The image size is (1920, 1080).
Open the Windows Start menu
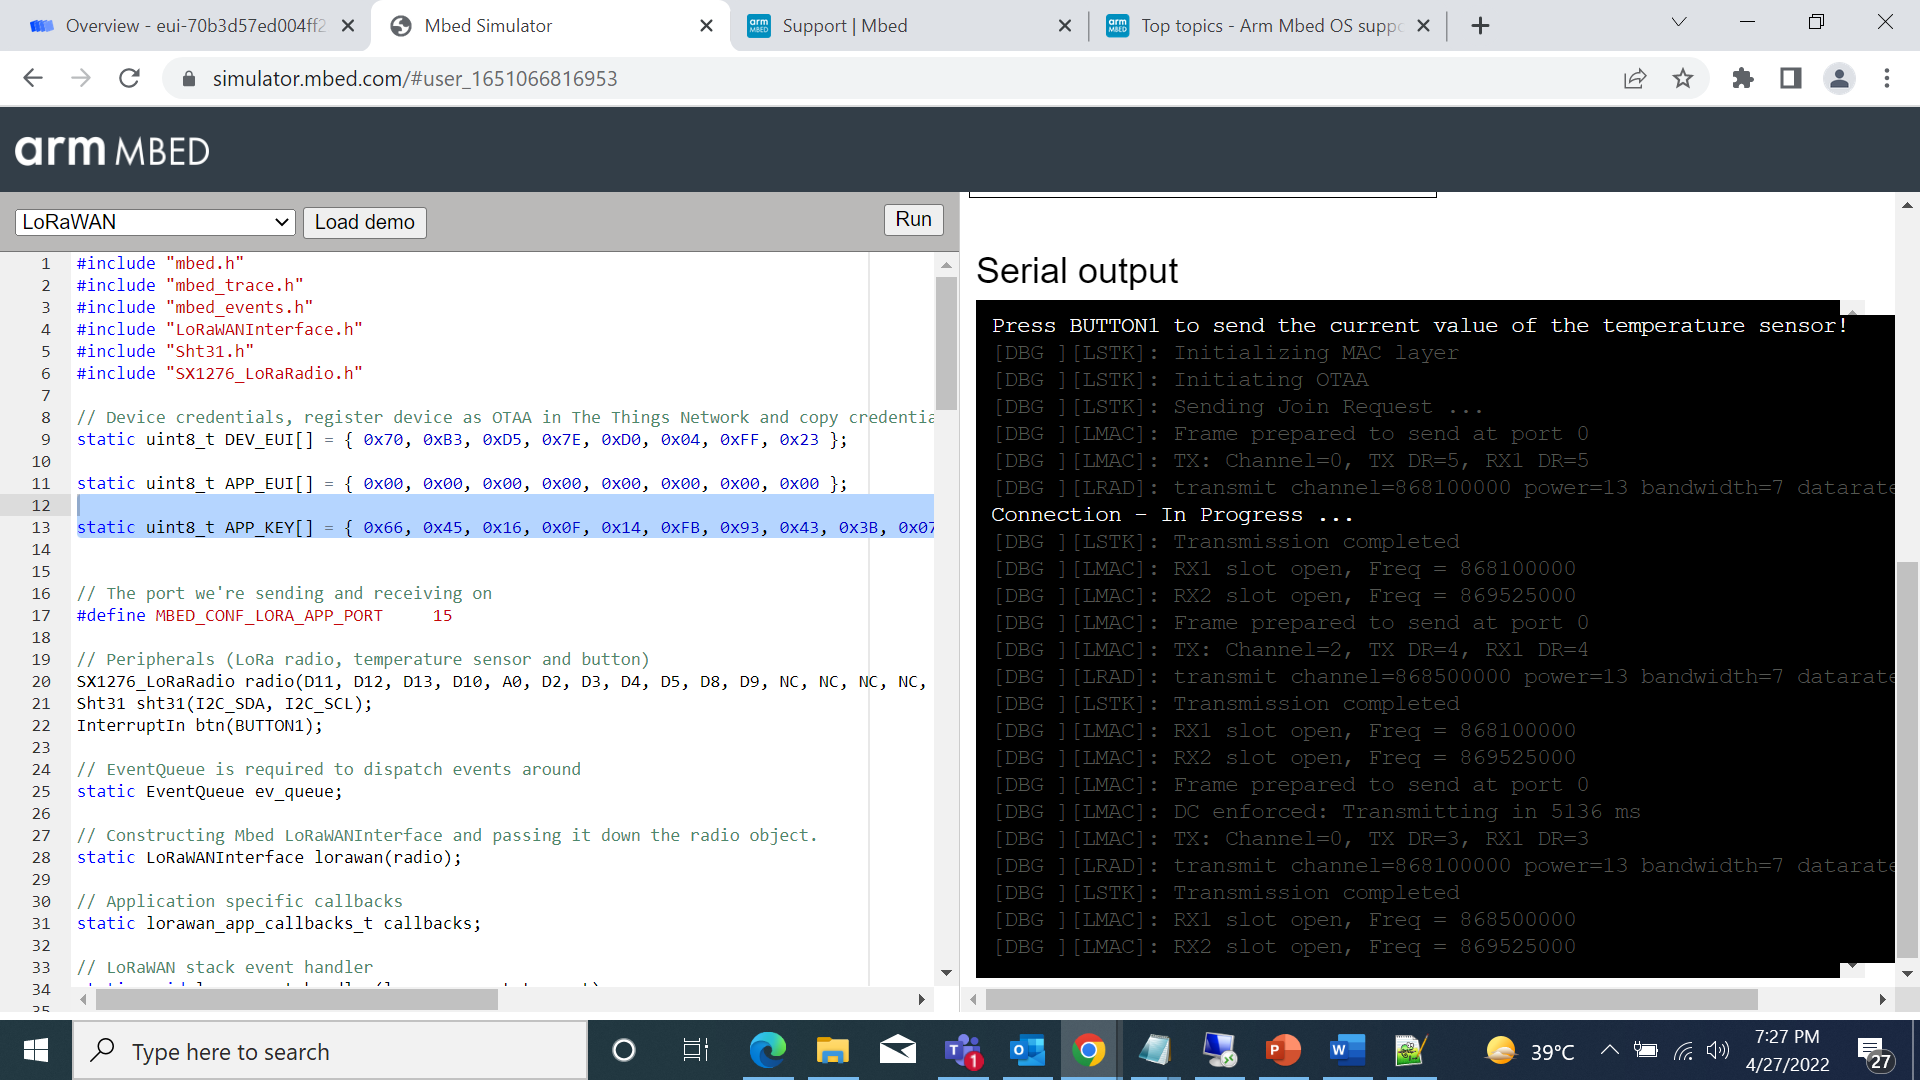click(x=36, y=1051)
